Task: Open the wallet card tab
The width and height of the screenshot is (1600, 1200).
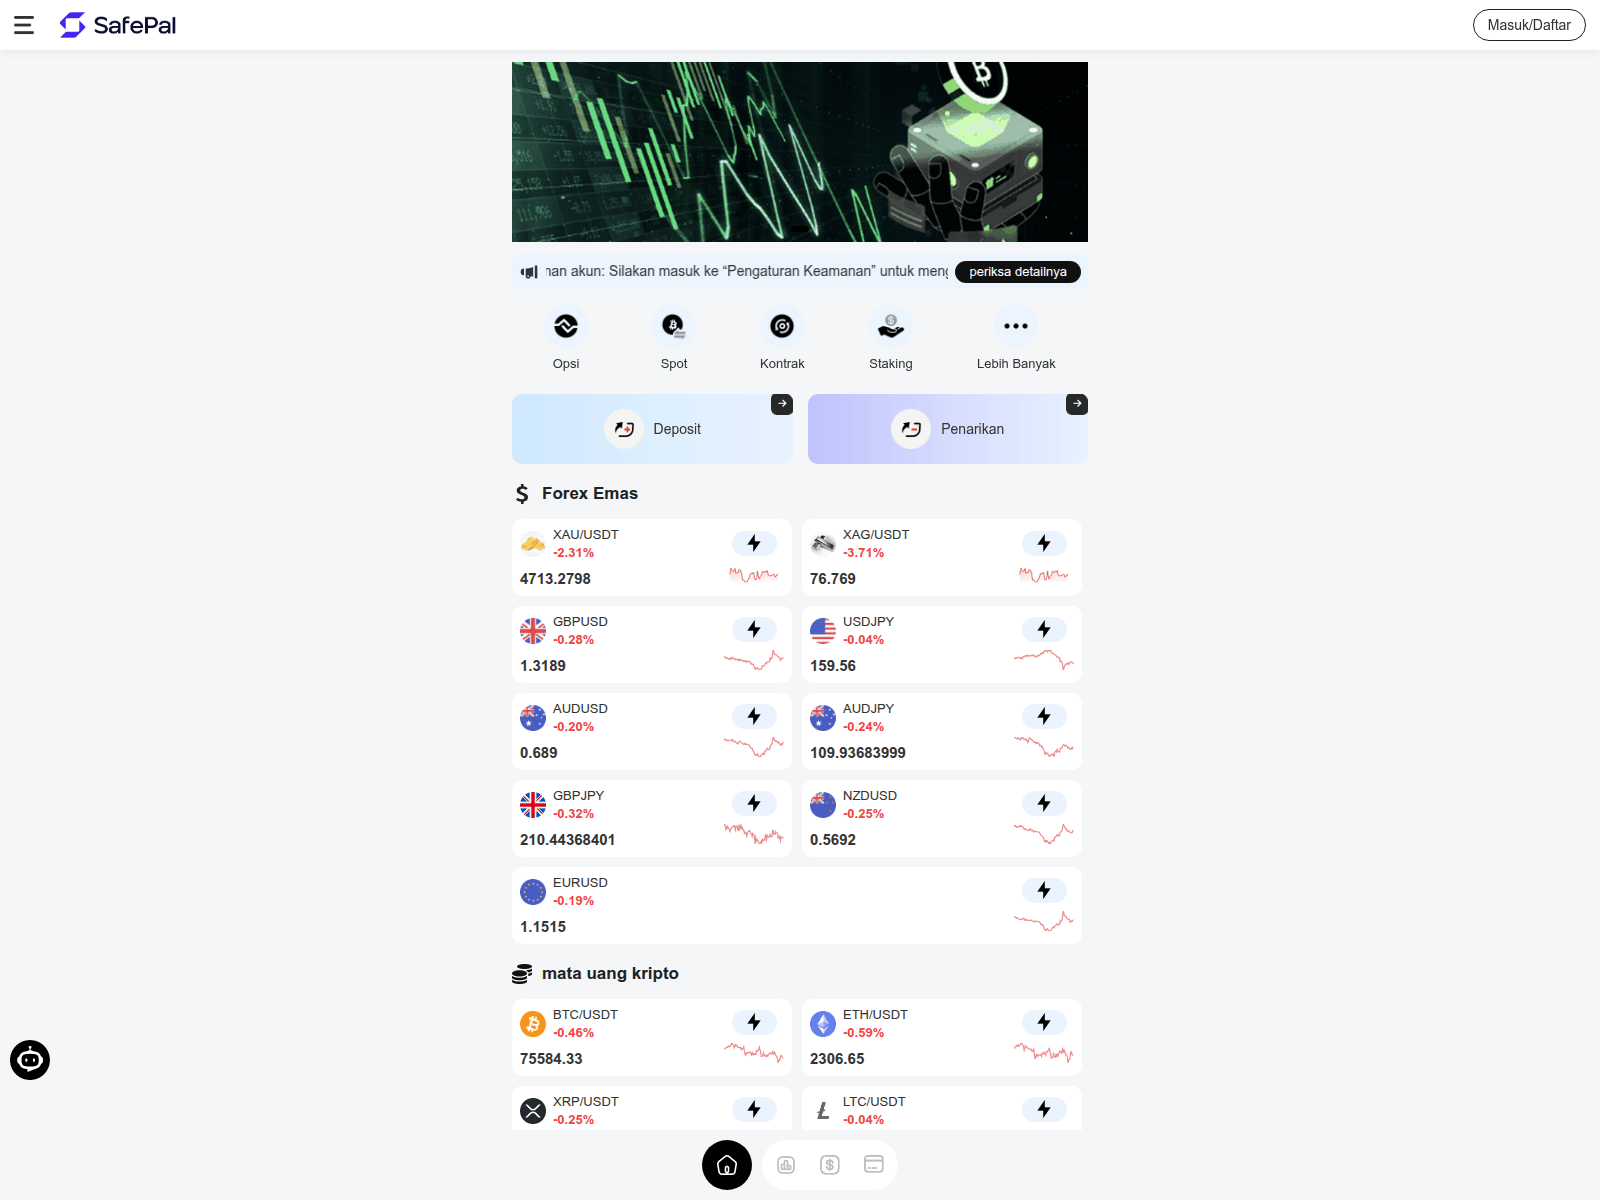Action: point(874,1165)
